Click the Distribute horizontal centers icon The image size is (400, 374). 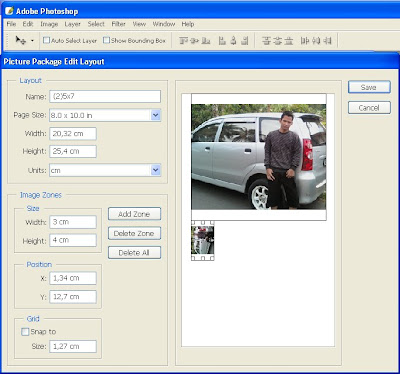316,41
